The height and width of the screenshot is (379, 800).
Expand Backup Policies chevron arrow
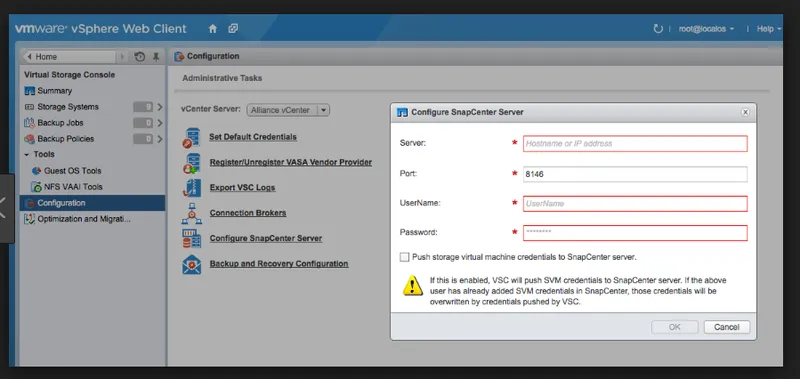[x=160, y=139]
